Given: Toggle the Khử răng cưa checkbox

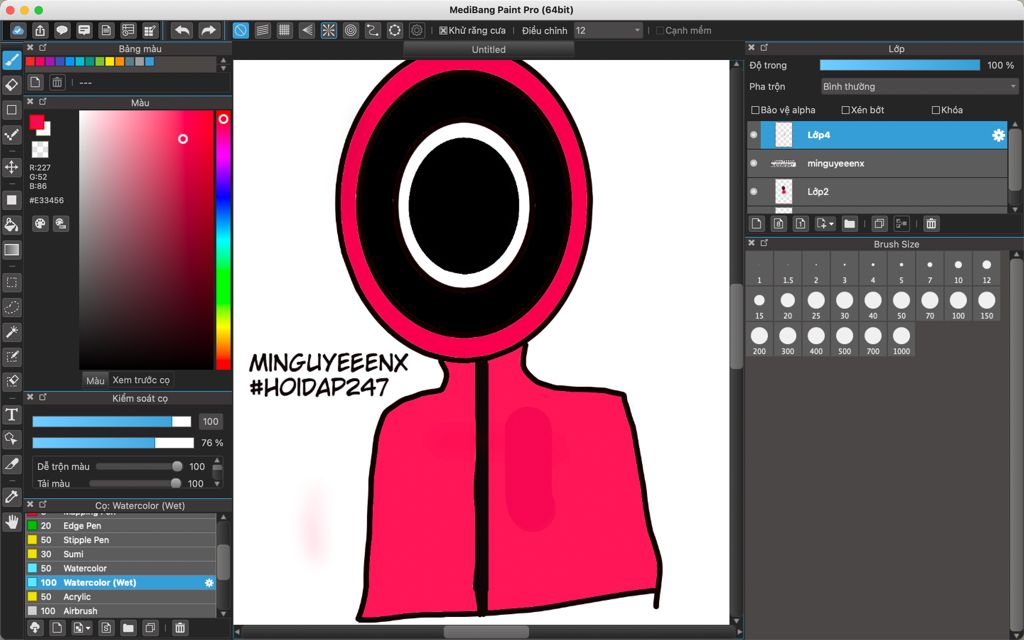Looking at the screenshot, I should (443, 31).
